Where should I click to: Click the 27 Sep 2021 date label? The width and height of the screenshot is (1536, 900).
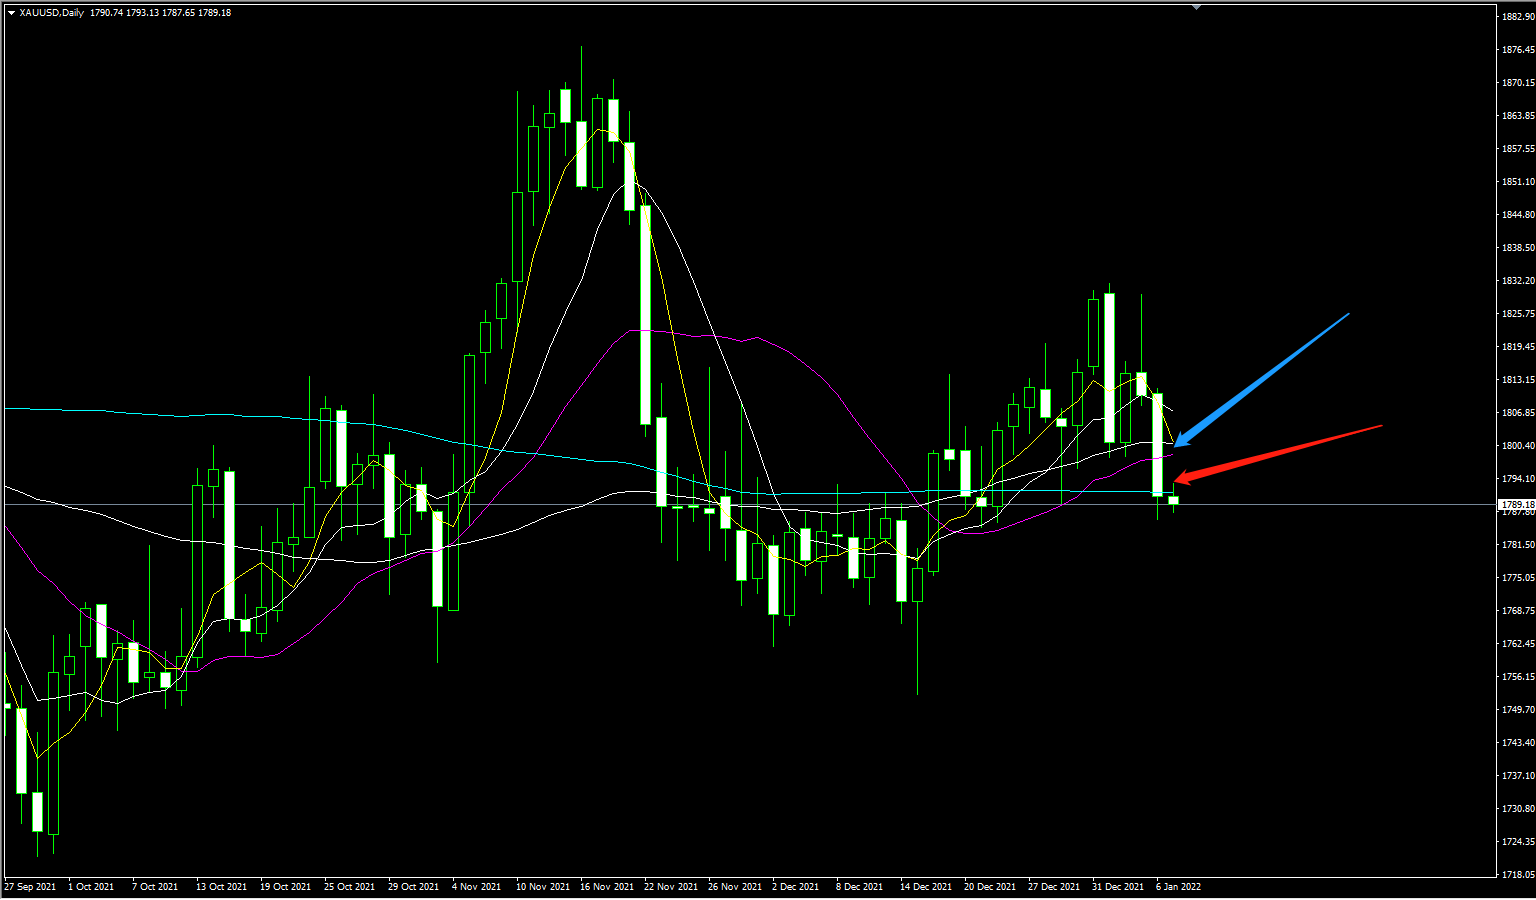pos(30,887)
